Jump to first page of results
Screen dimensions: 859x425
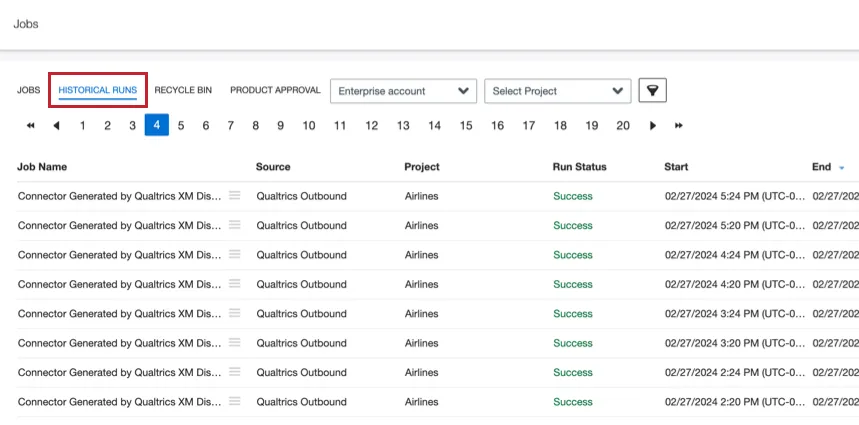(x=31, y=125)
